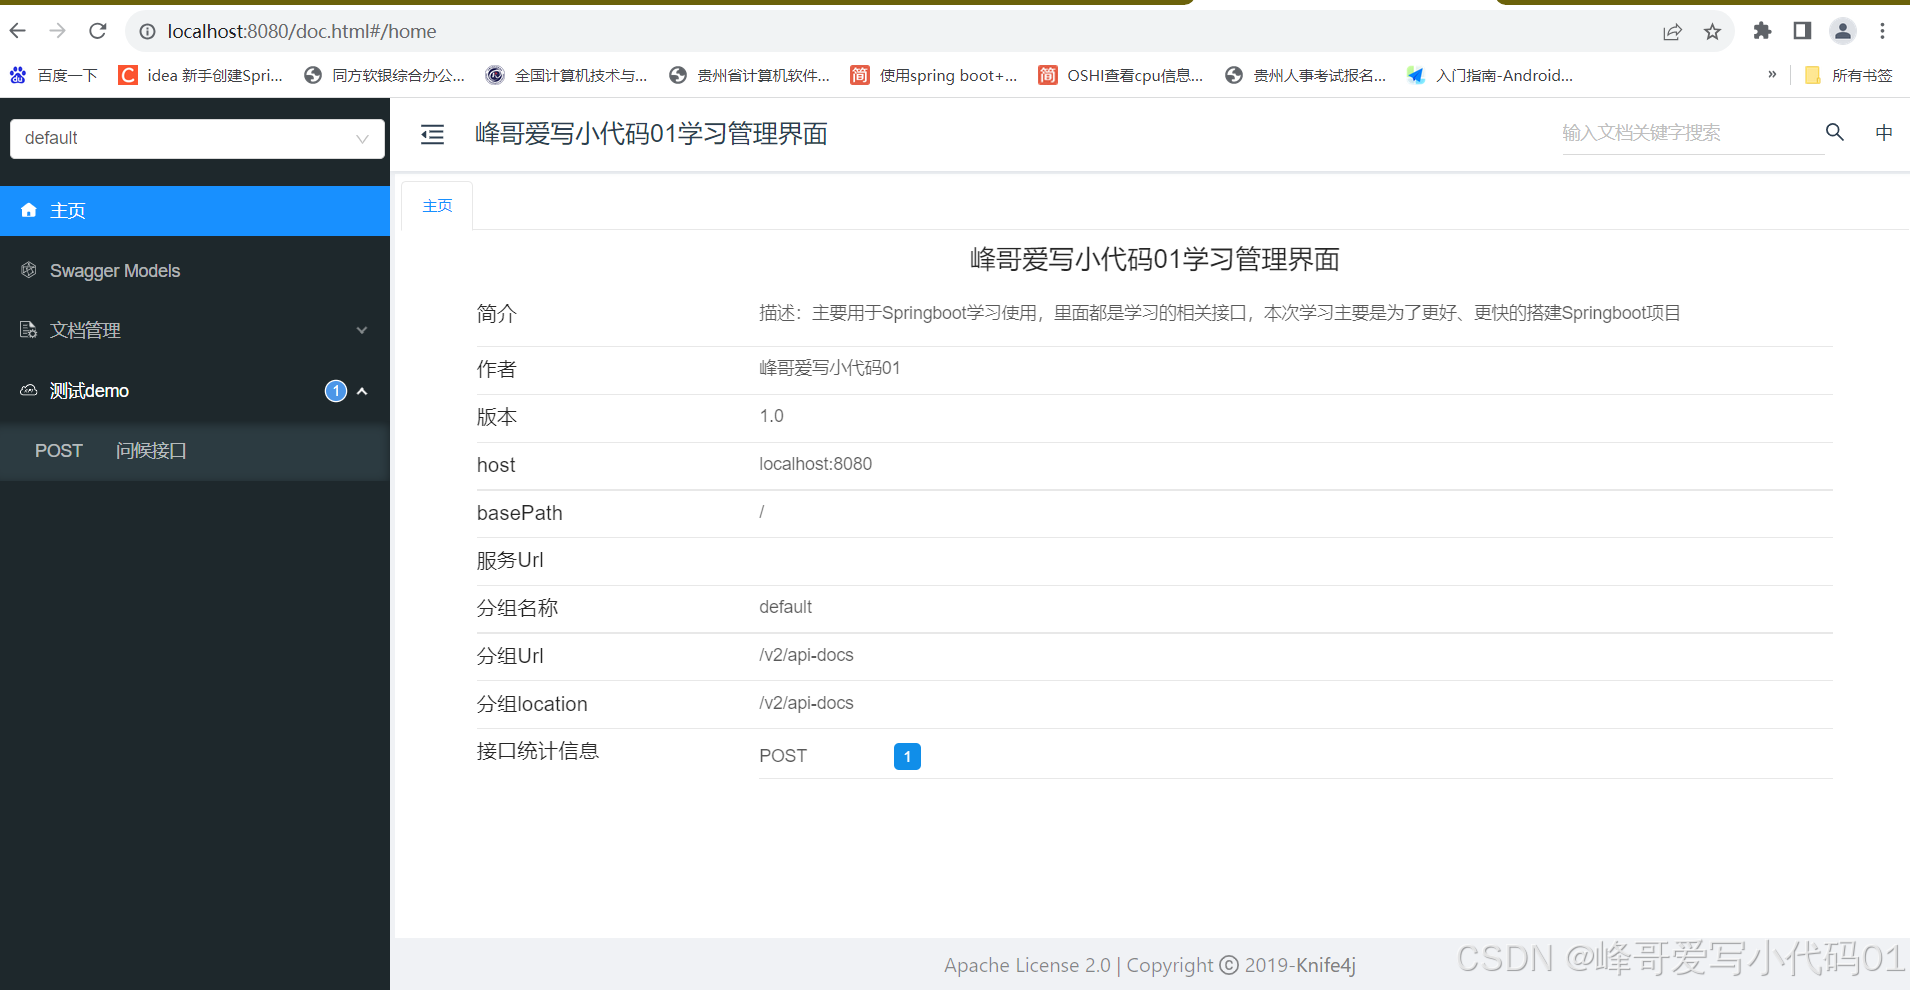The image size is (1910, 990).
Task: Open the default group dropdown
Action: click(x=196, y=138)
